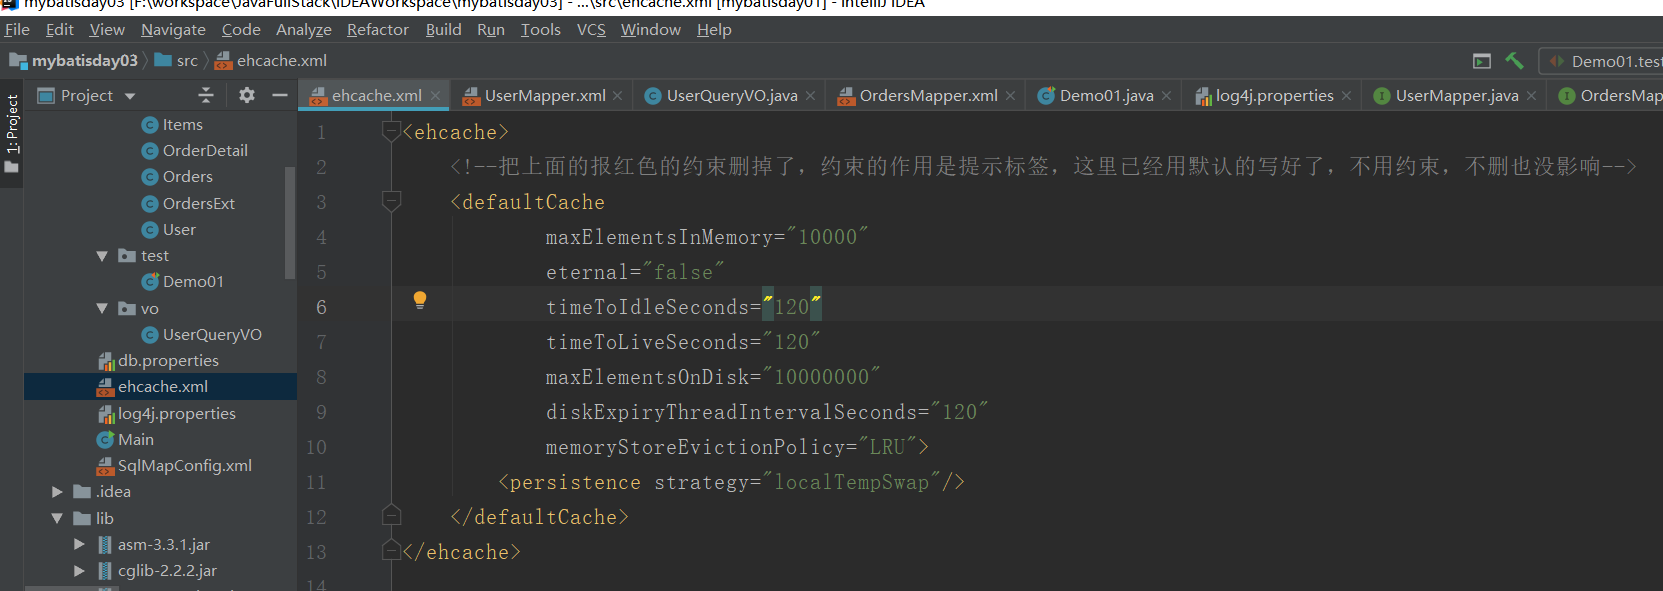The height and width of the screenshot is (591, 1663).
Task: Click the run/debug layout icon beside hammer
Action: (x=1482, y=61)
